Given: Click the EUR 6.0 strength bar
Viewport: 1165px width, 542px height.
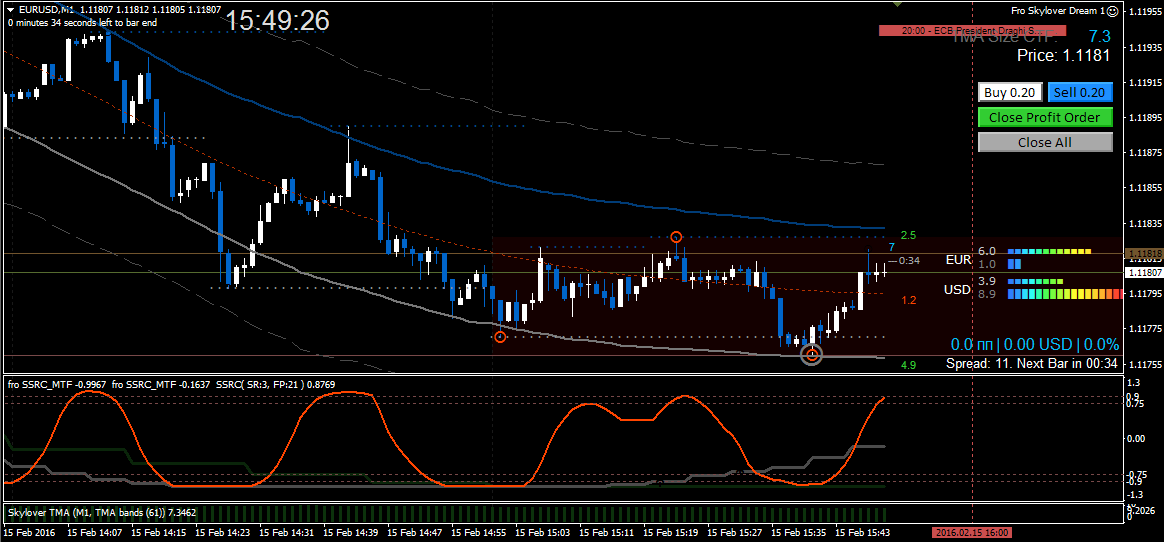Looking at the screenshot, I should (1049, 252).
